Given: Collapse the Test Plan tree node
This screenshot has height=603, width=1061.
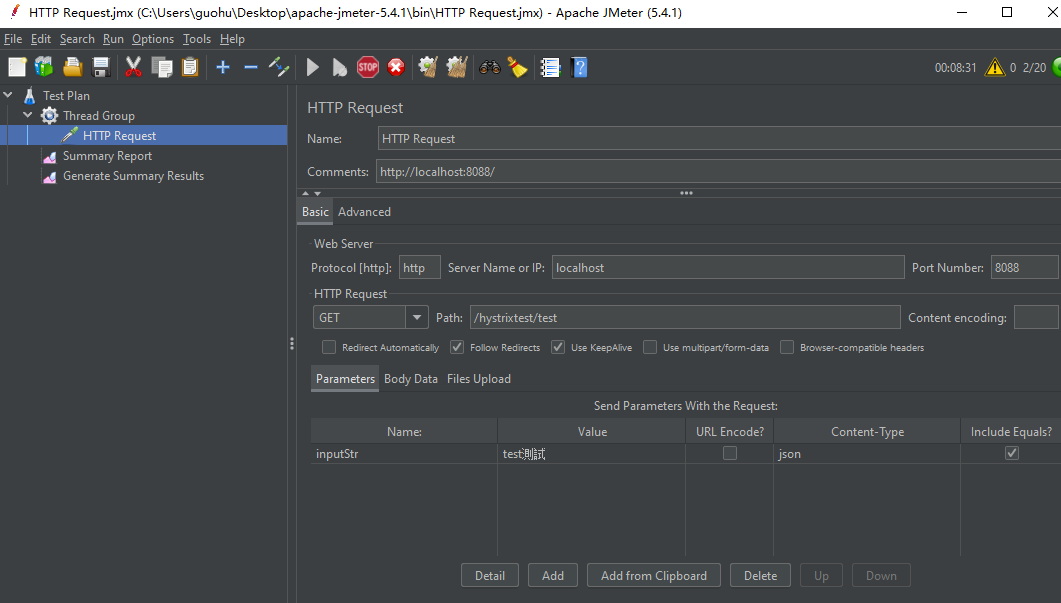Looking at the screenshot, I should 8,95.
